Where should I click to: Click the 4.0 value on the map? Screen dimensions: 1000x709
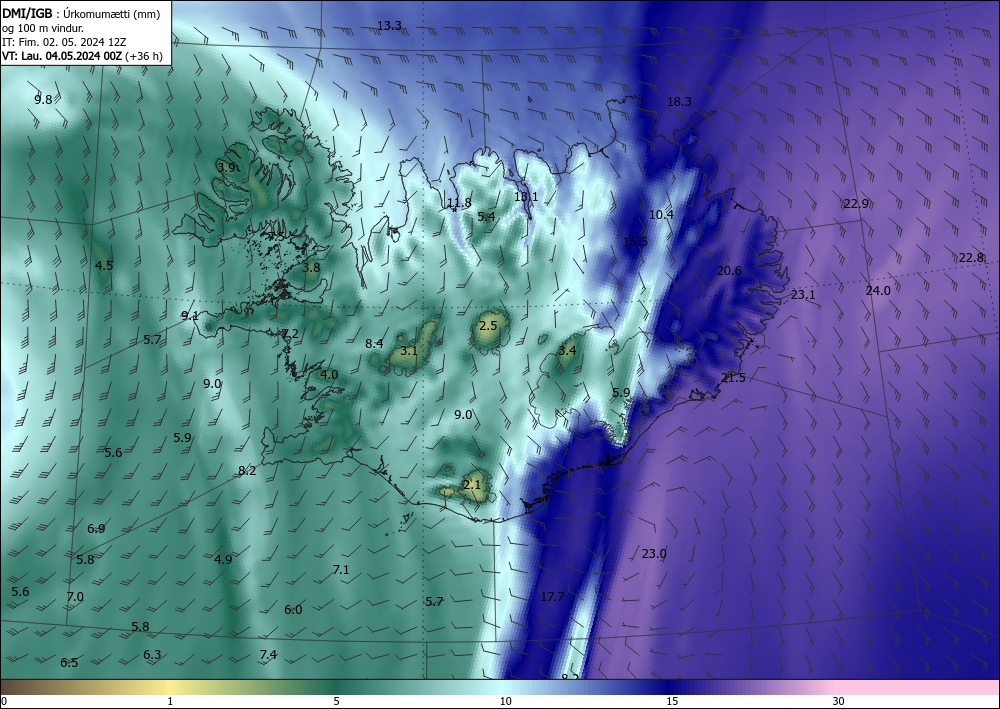[329, 374]
